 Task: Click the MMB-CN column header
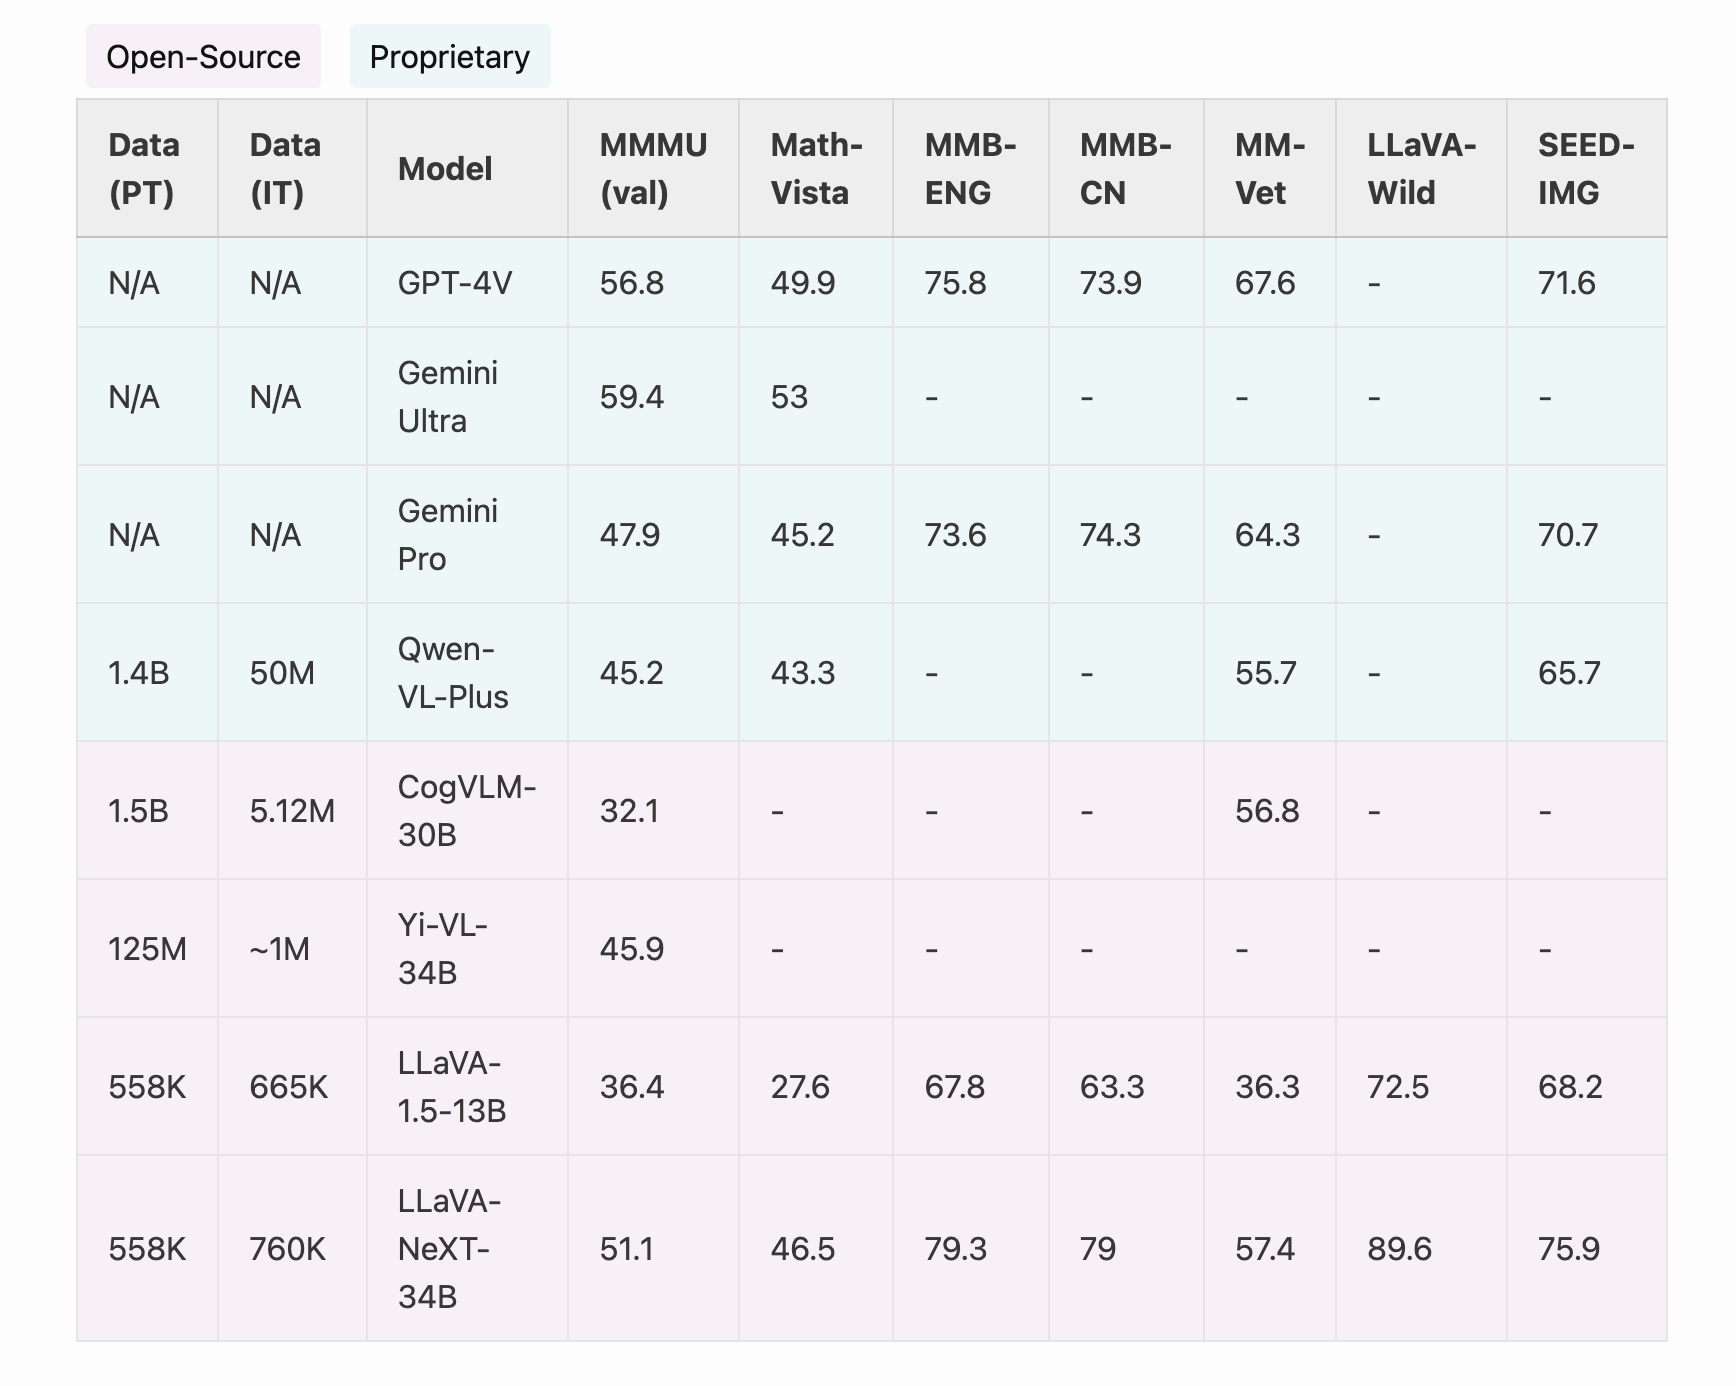coord(1125,169)
